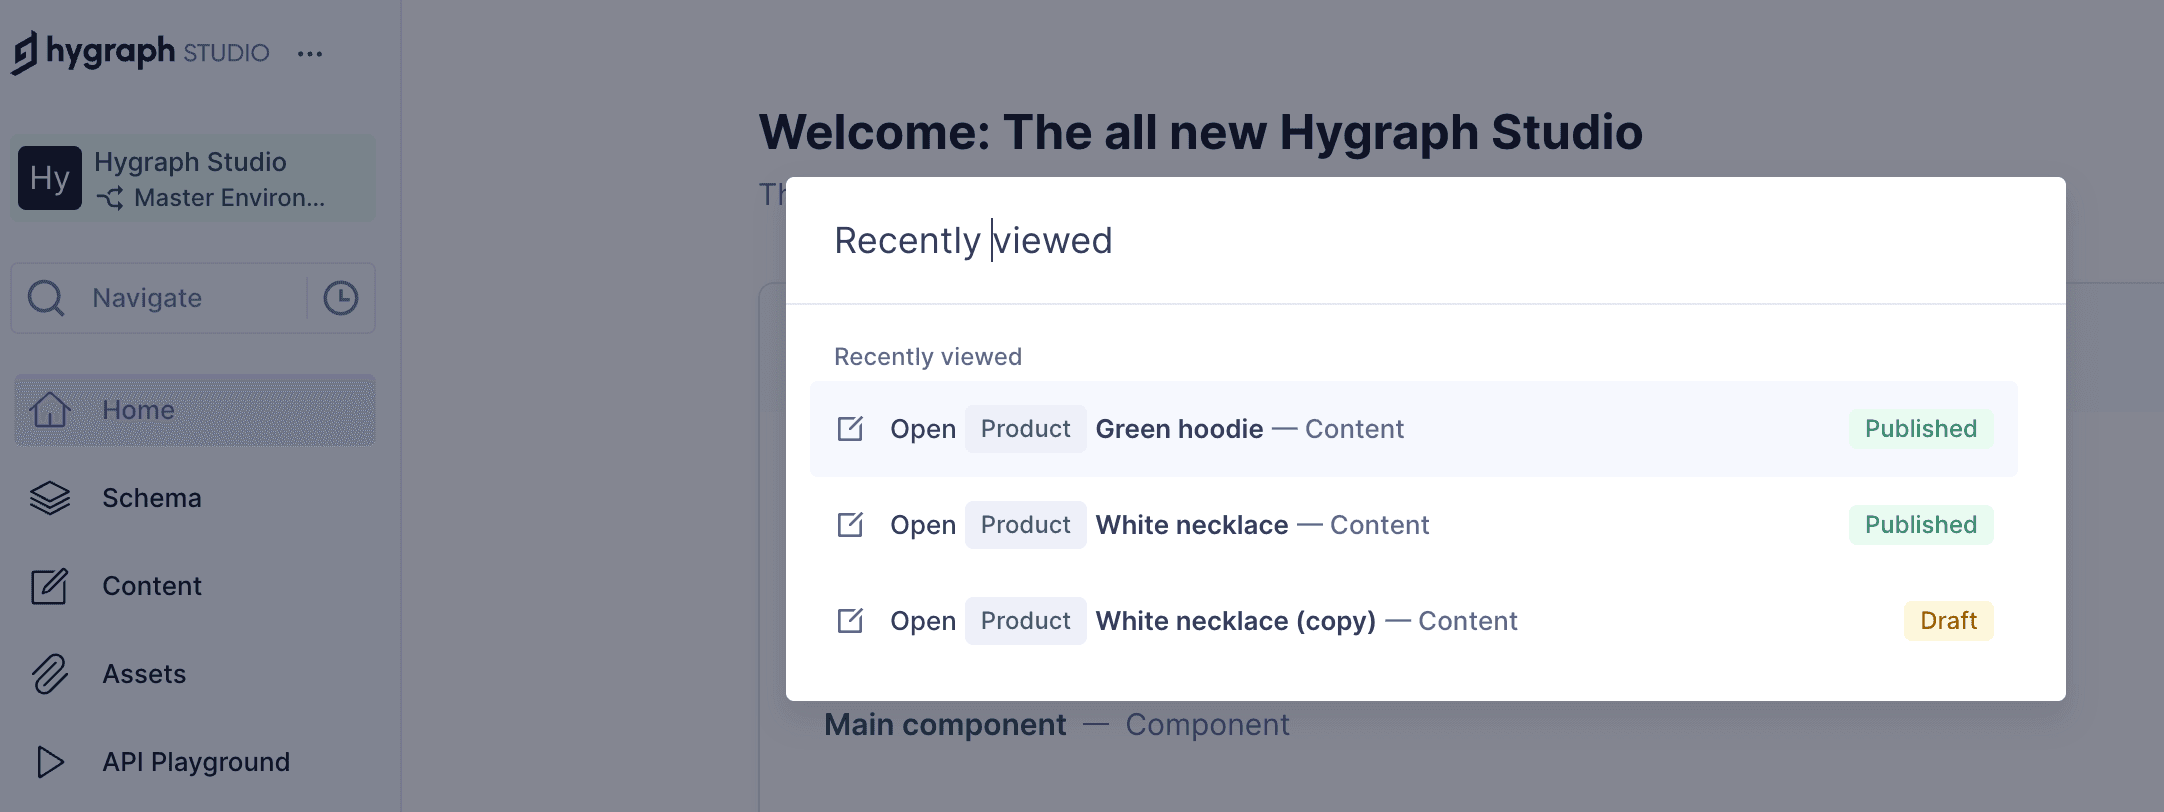Open the White necklace product entry
Screen dimensions: 2164x812
click(1192, 525)
